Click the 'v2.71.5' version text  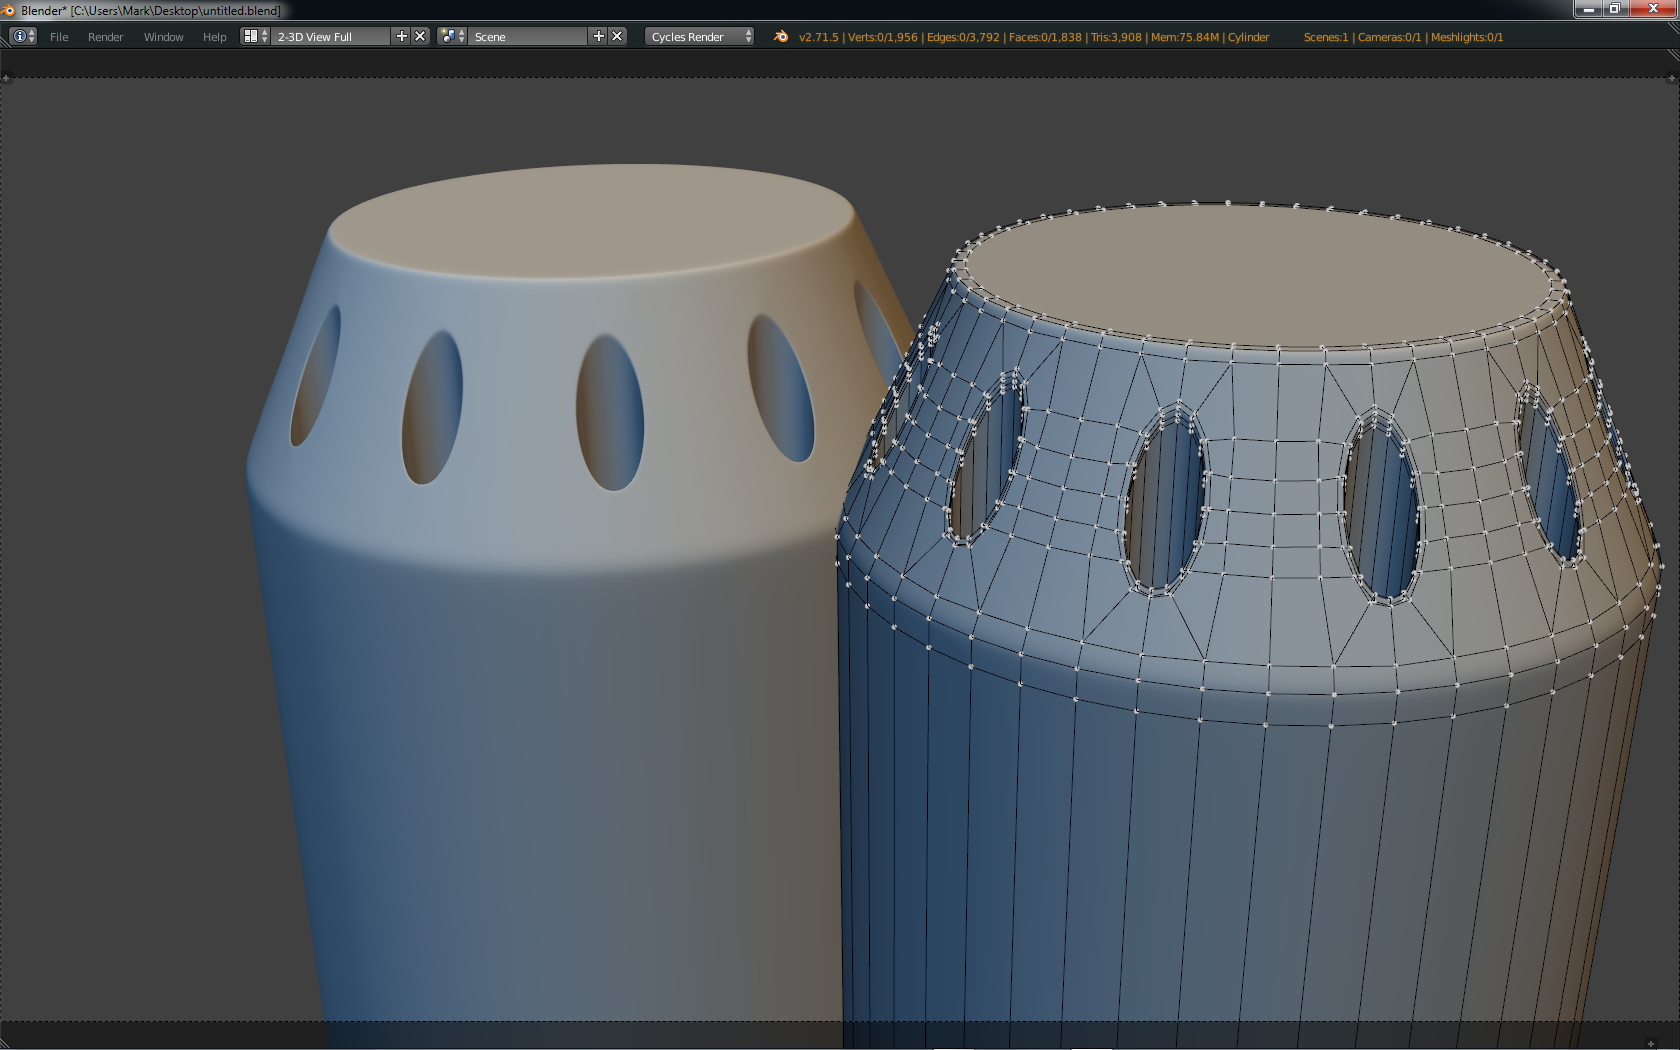coord(818,37)
